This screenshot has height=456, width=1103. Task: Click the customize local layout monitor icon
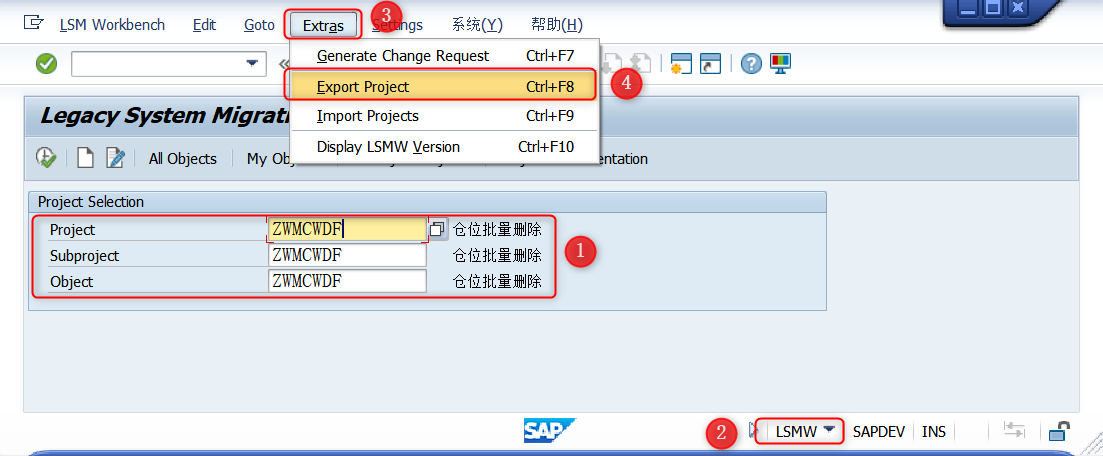(781, 63)
